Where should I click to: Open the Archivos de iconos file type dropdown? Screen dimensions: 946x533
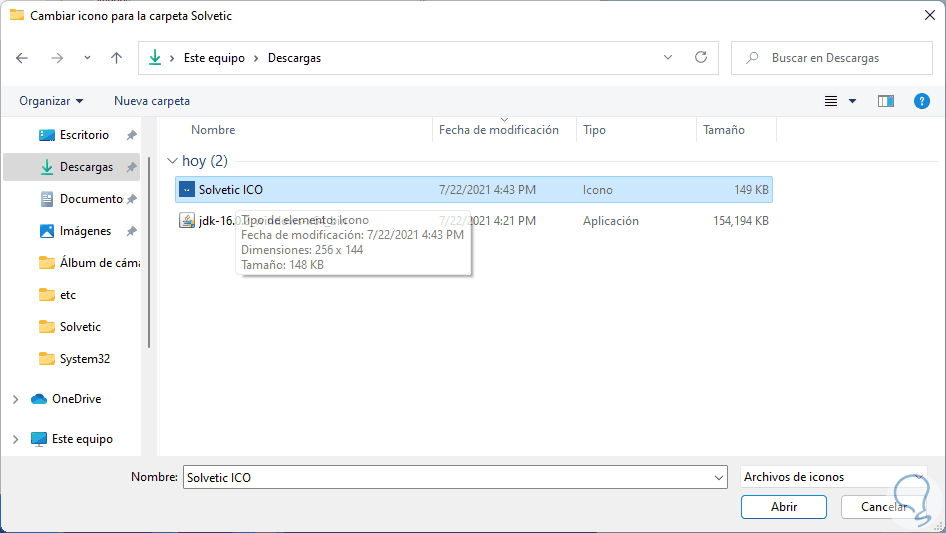click(820, 478)
